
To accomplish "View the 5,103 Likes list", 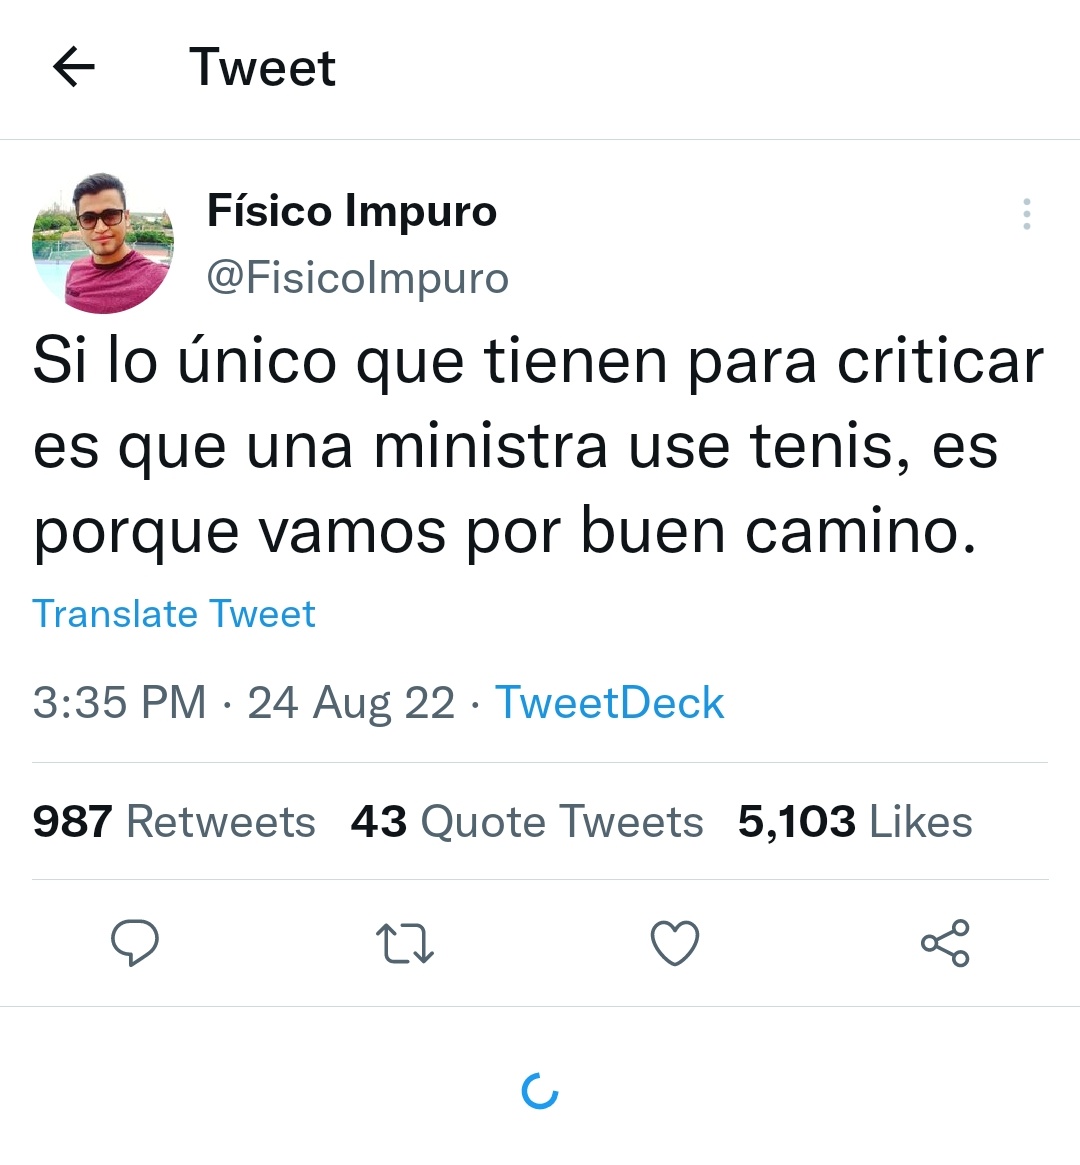I will click(855, 822).
